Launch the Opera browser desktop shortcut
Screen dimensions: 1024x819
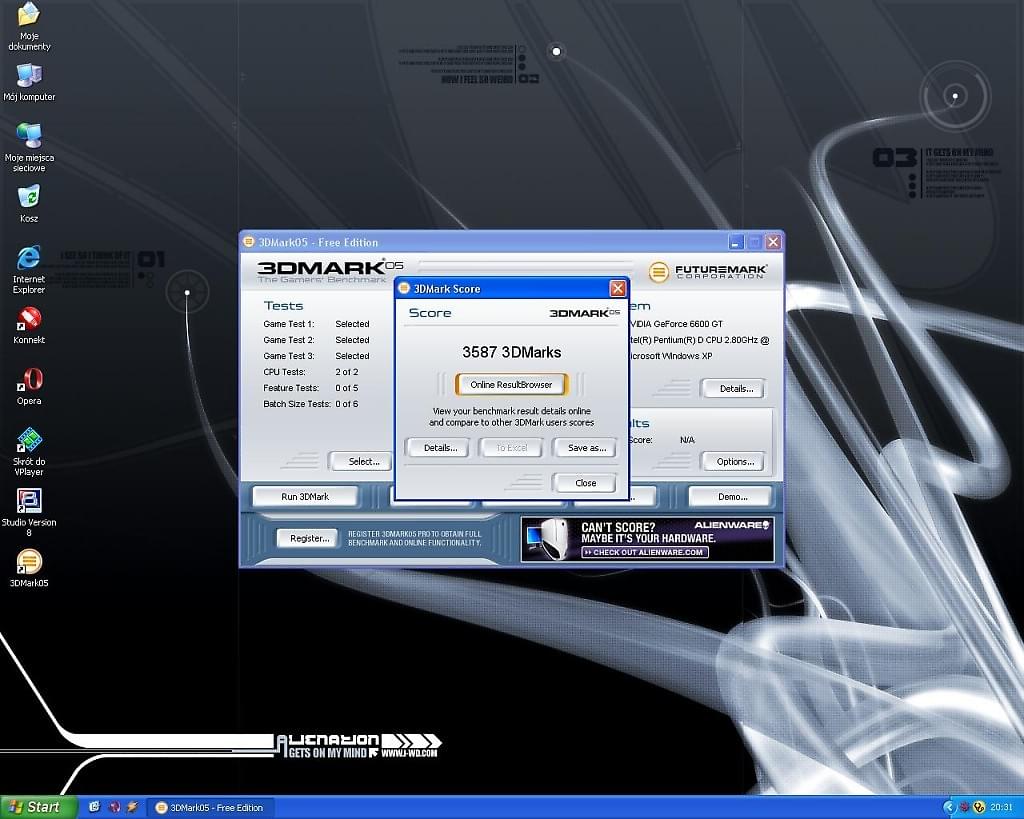[x=29, y=386]
